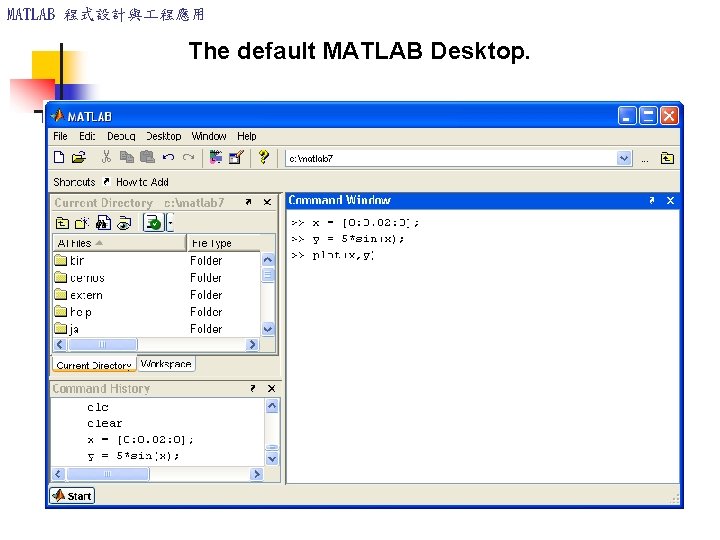Viewport: 720px width, 540px height.
Task: Click the MATLAB Start button
Action: point(72,496)
